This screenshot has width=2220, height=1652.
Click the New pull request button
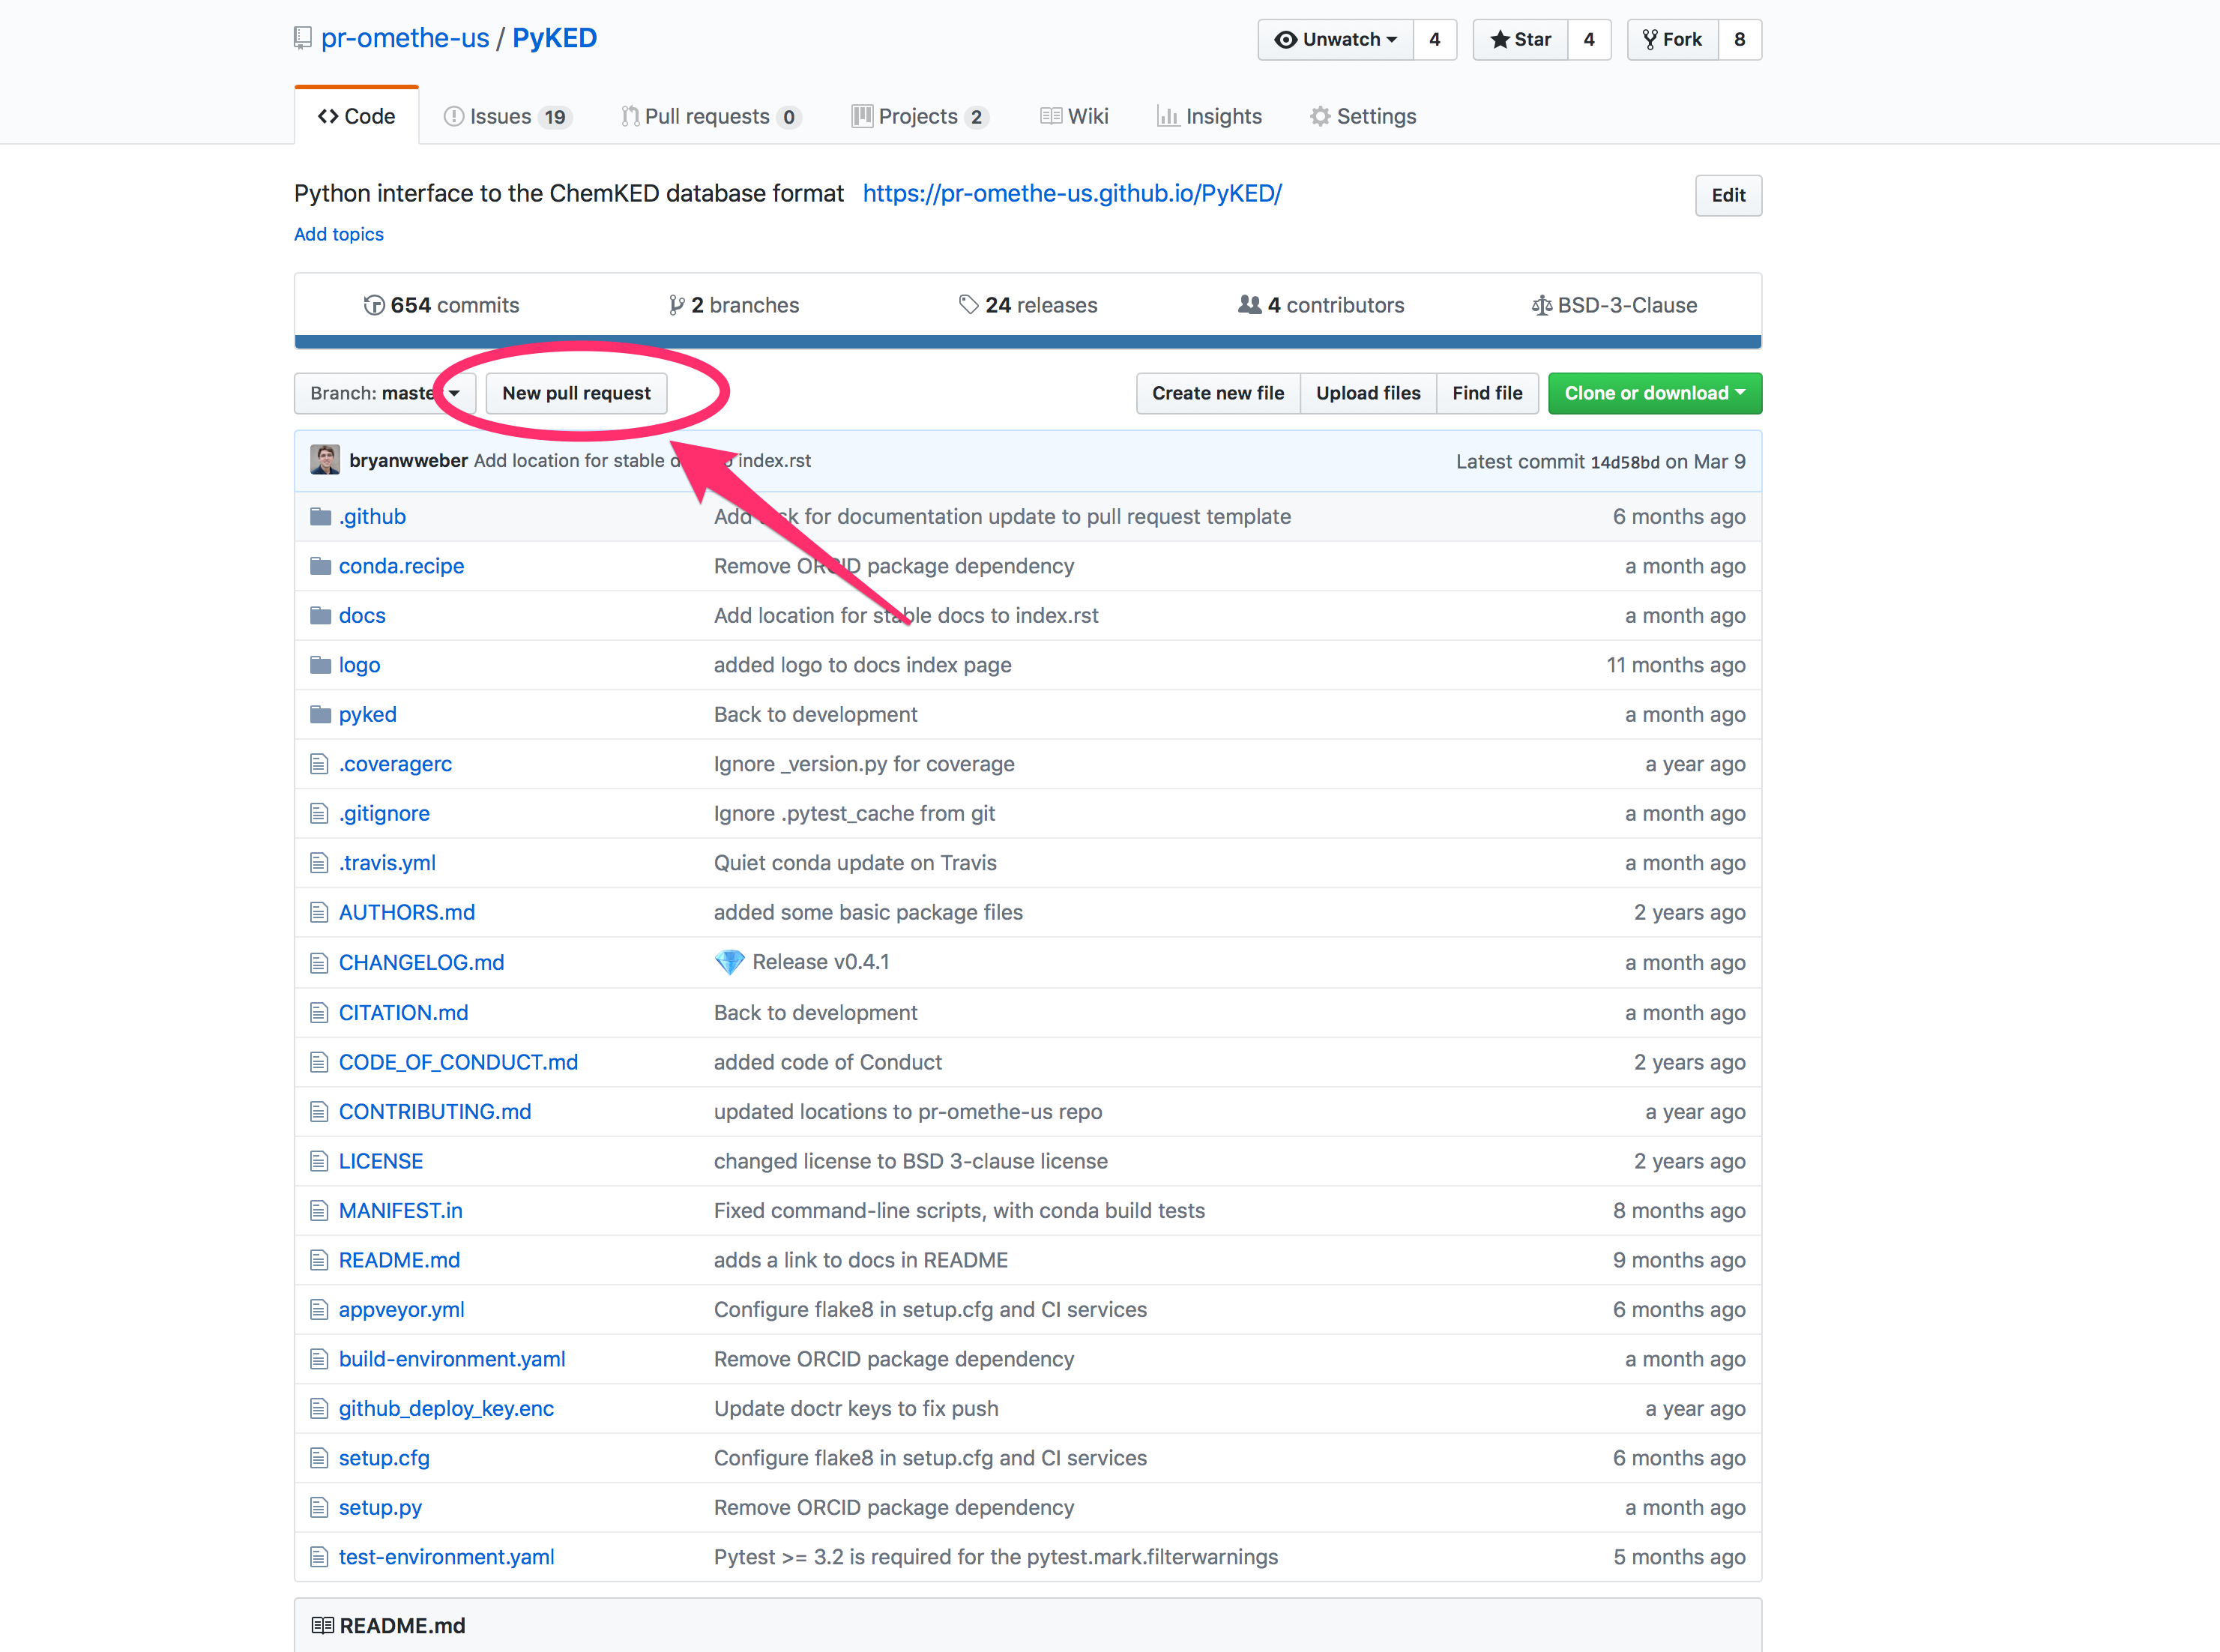point(576,393)
